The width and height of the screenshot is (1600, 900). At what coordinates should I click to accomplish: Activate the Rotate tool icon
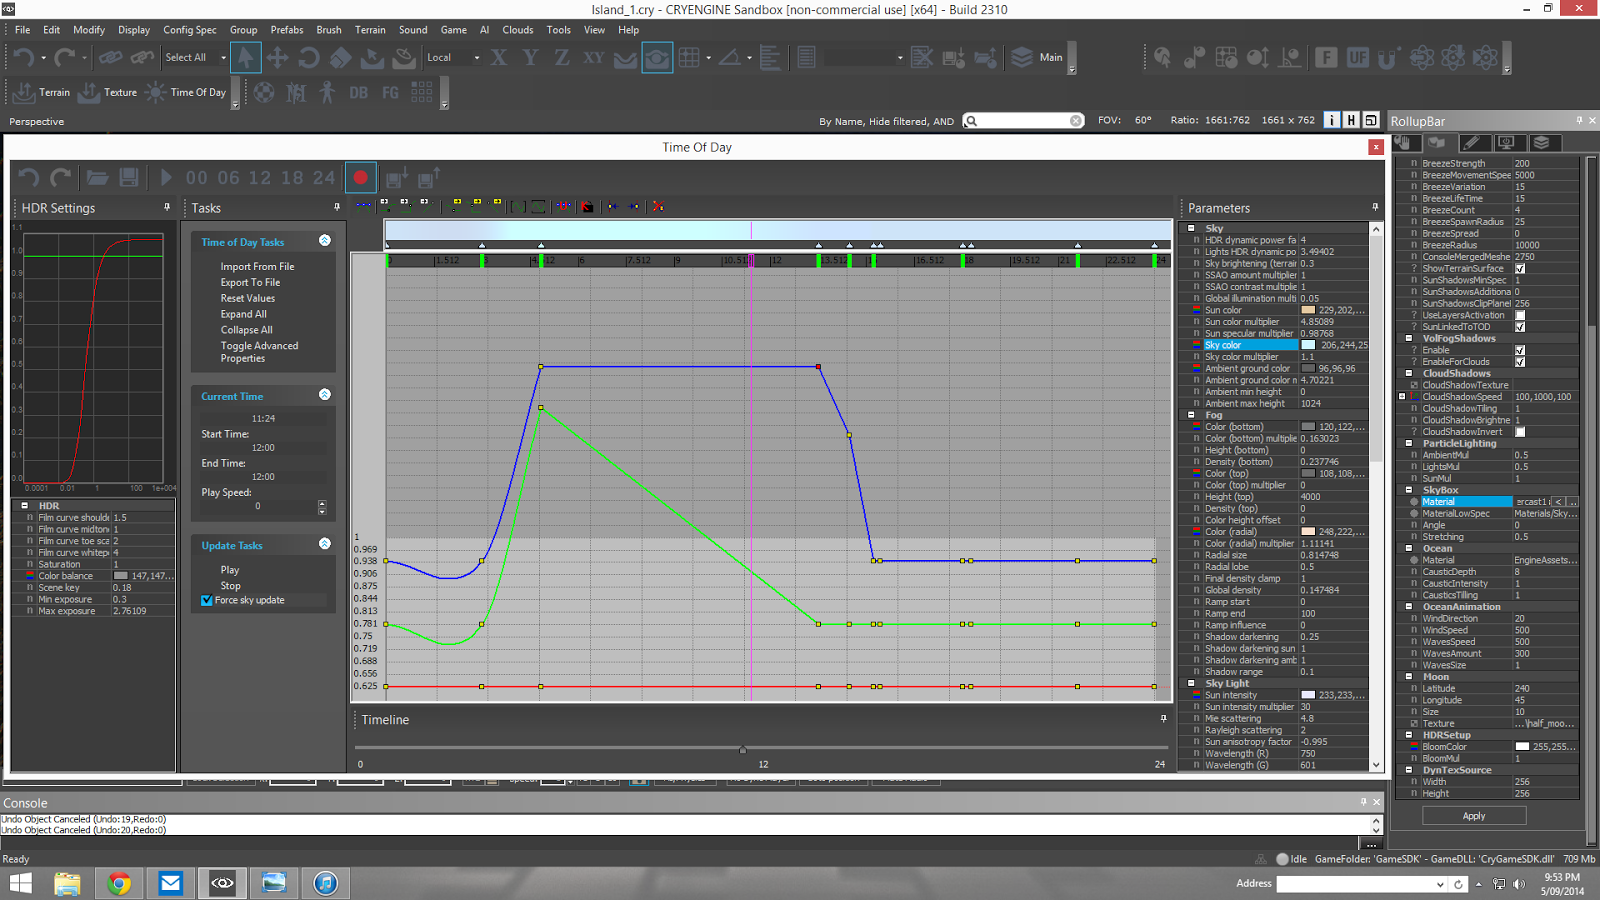(x=309, y=57)
